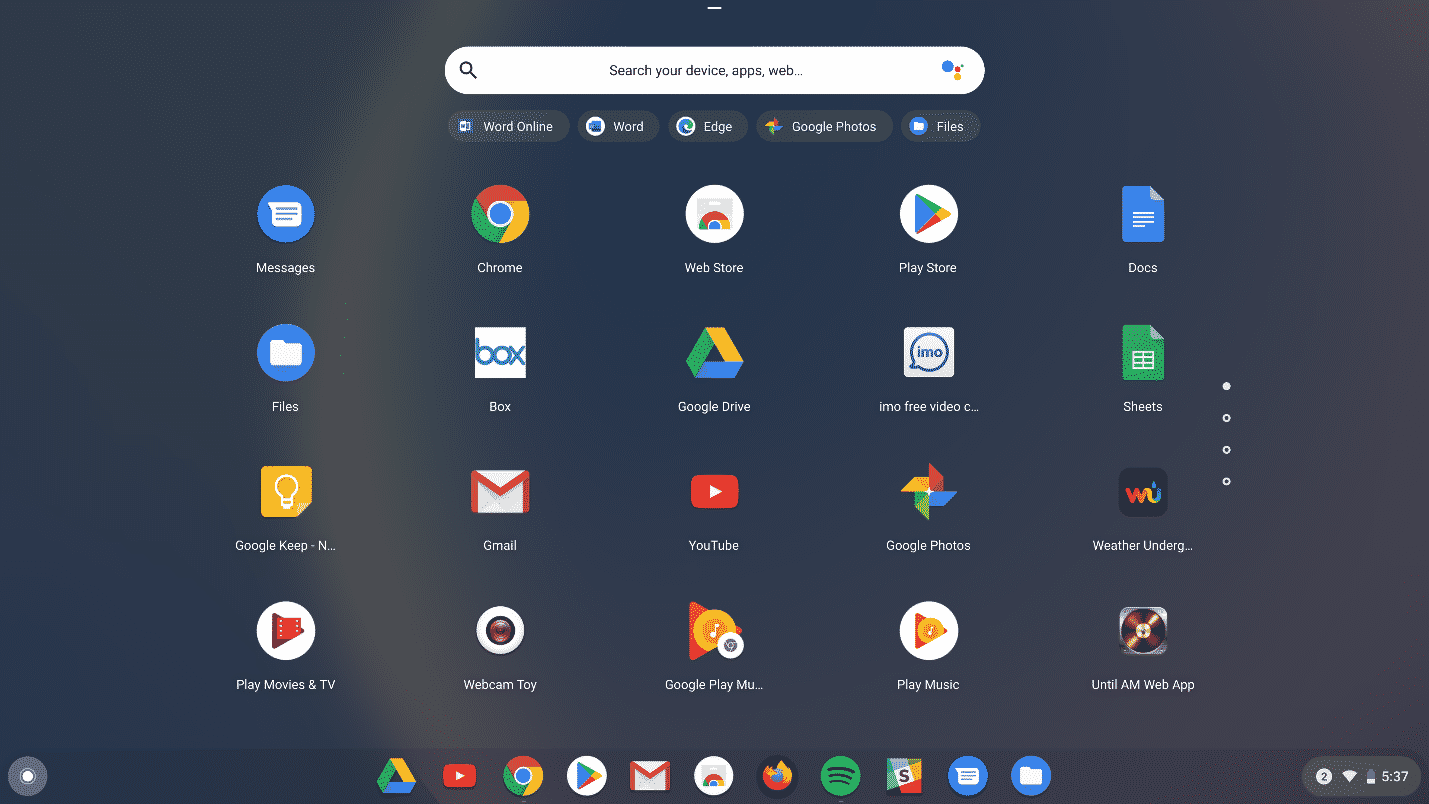
Task: Jump to the last launcher page dot
Action: 1226,481
